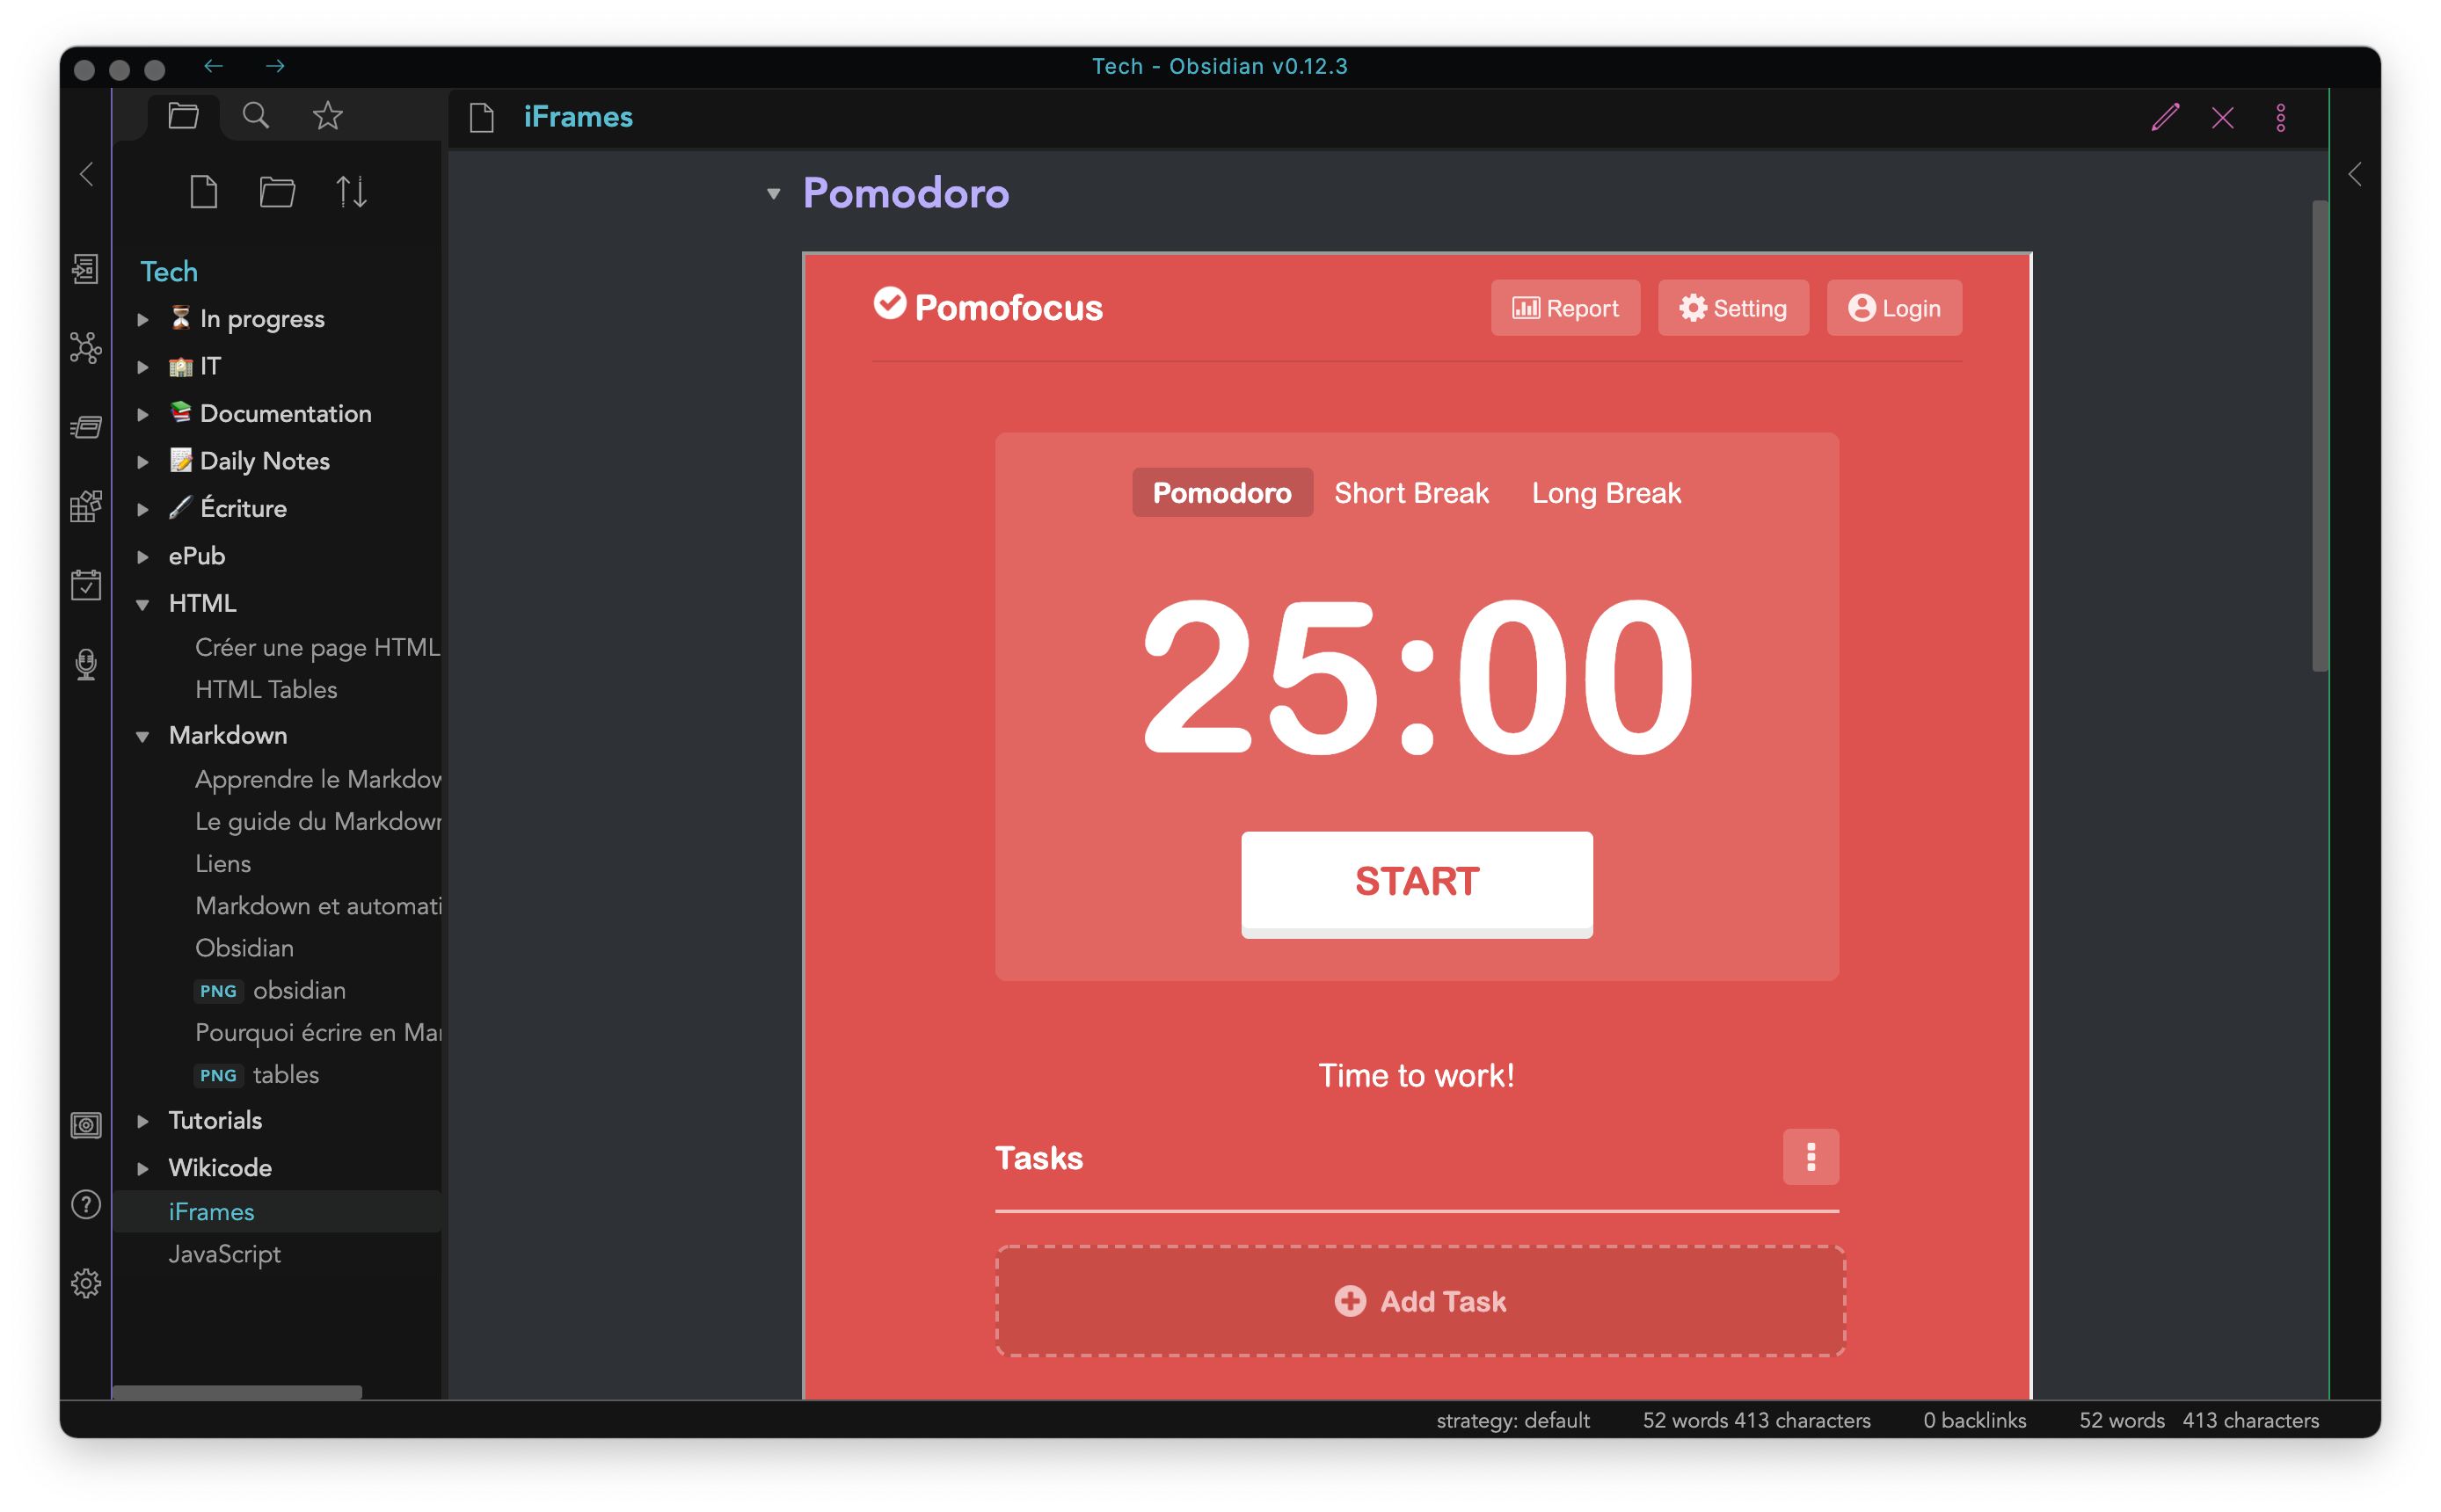Change sort order icon

(x=351, y=191)
